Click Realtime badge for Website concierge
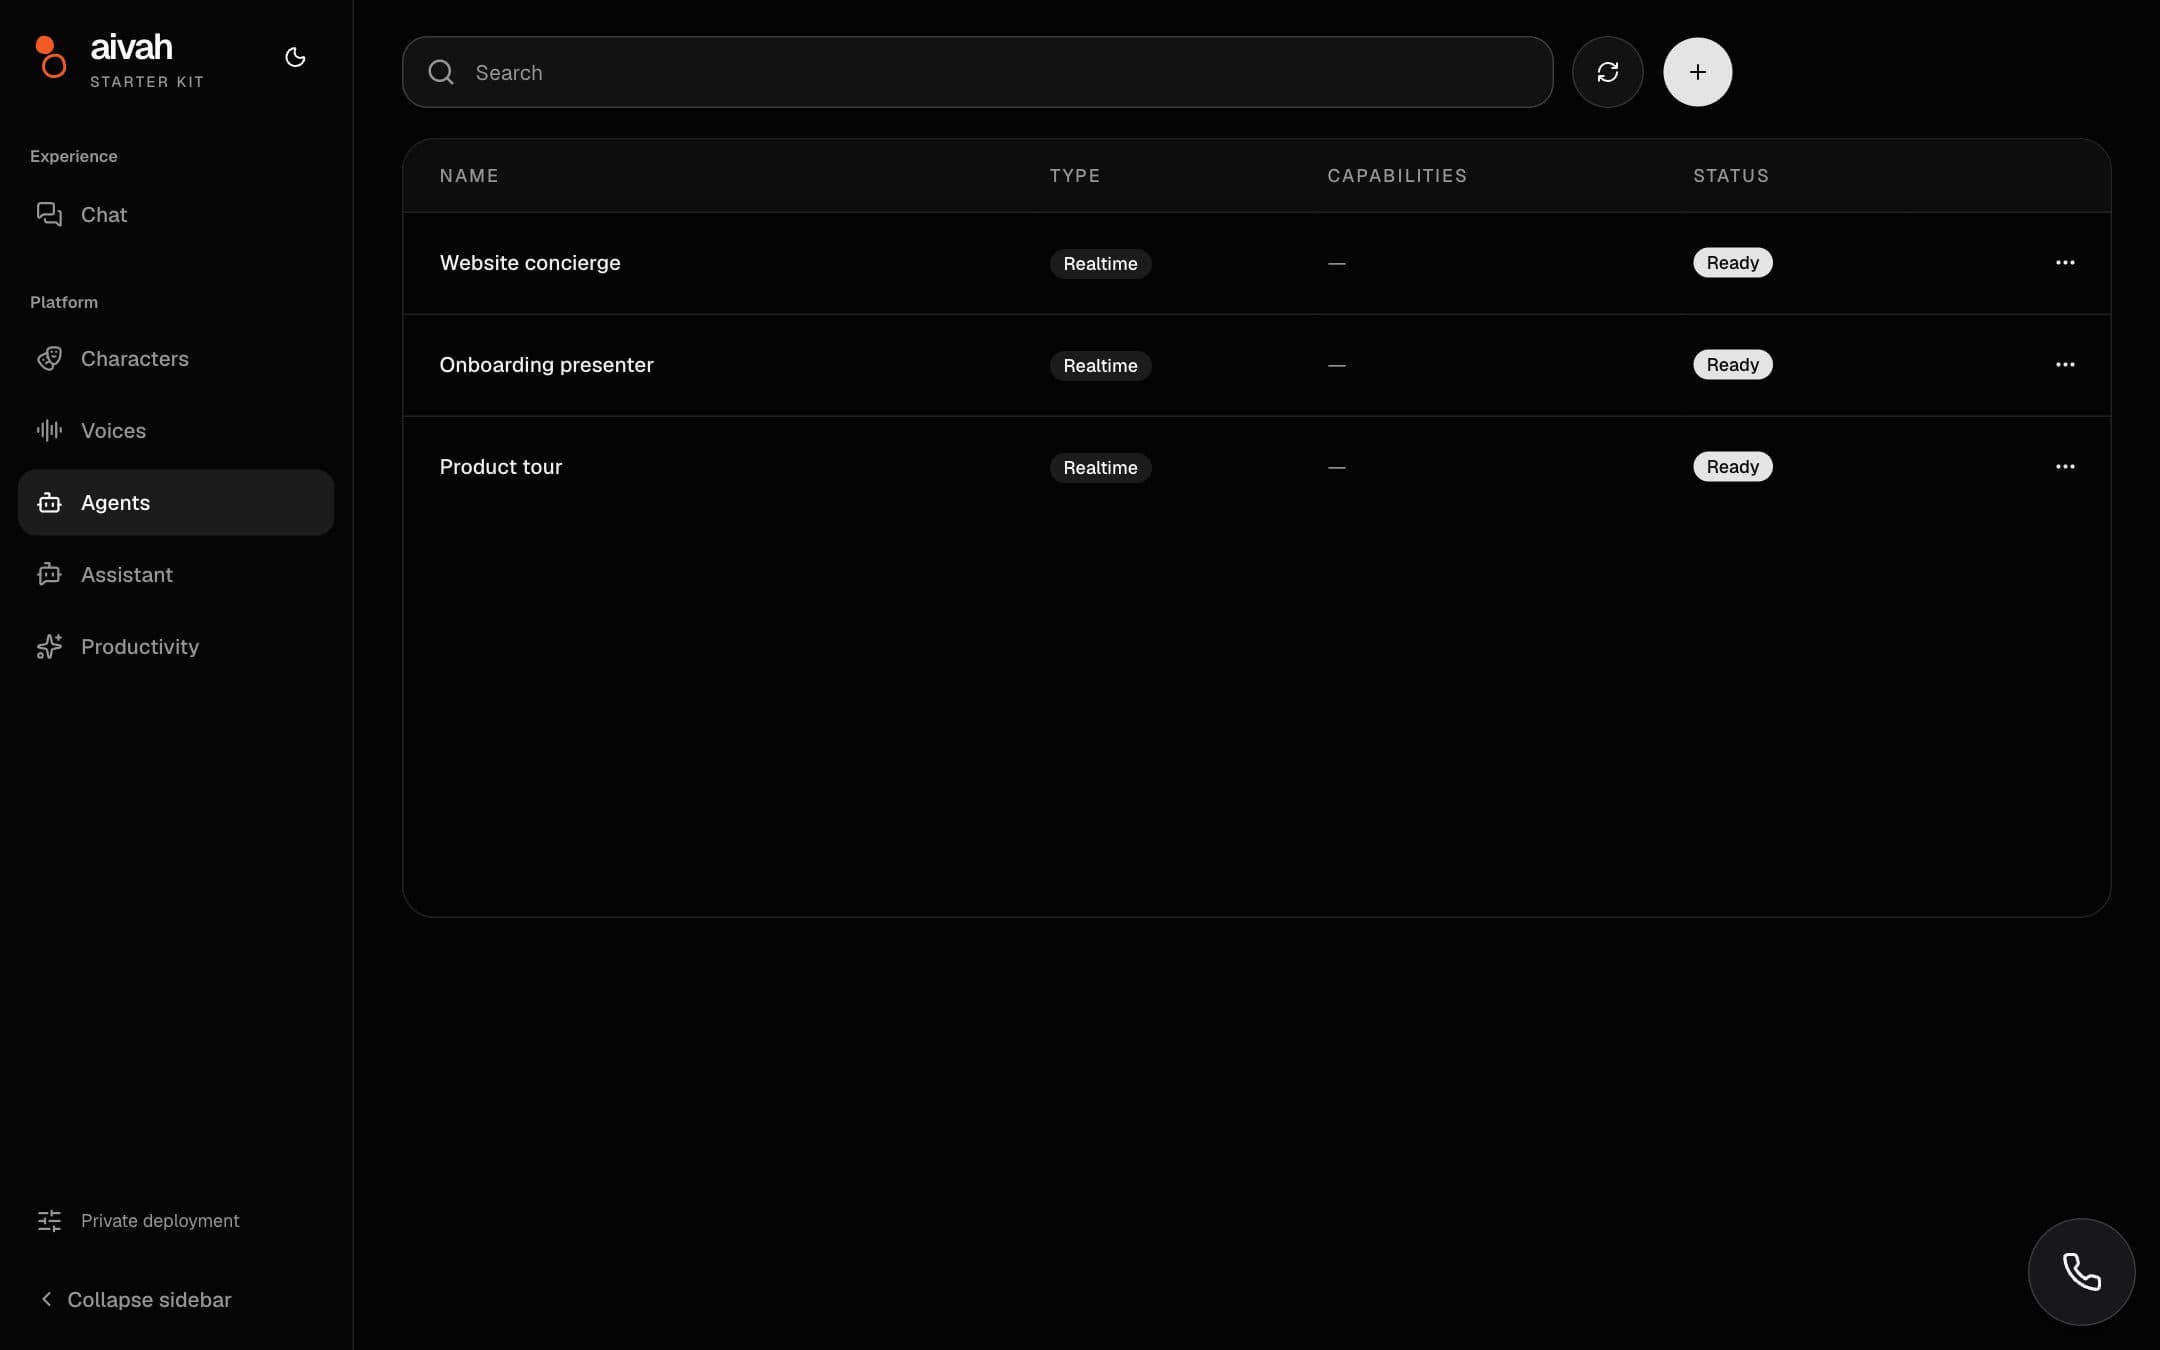Image resolution: width=2160 pixels, height=1350 pixels. (1100, 263)
